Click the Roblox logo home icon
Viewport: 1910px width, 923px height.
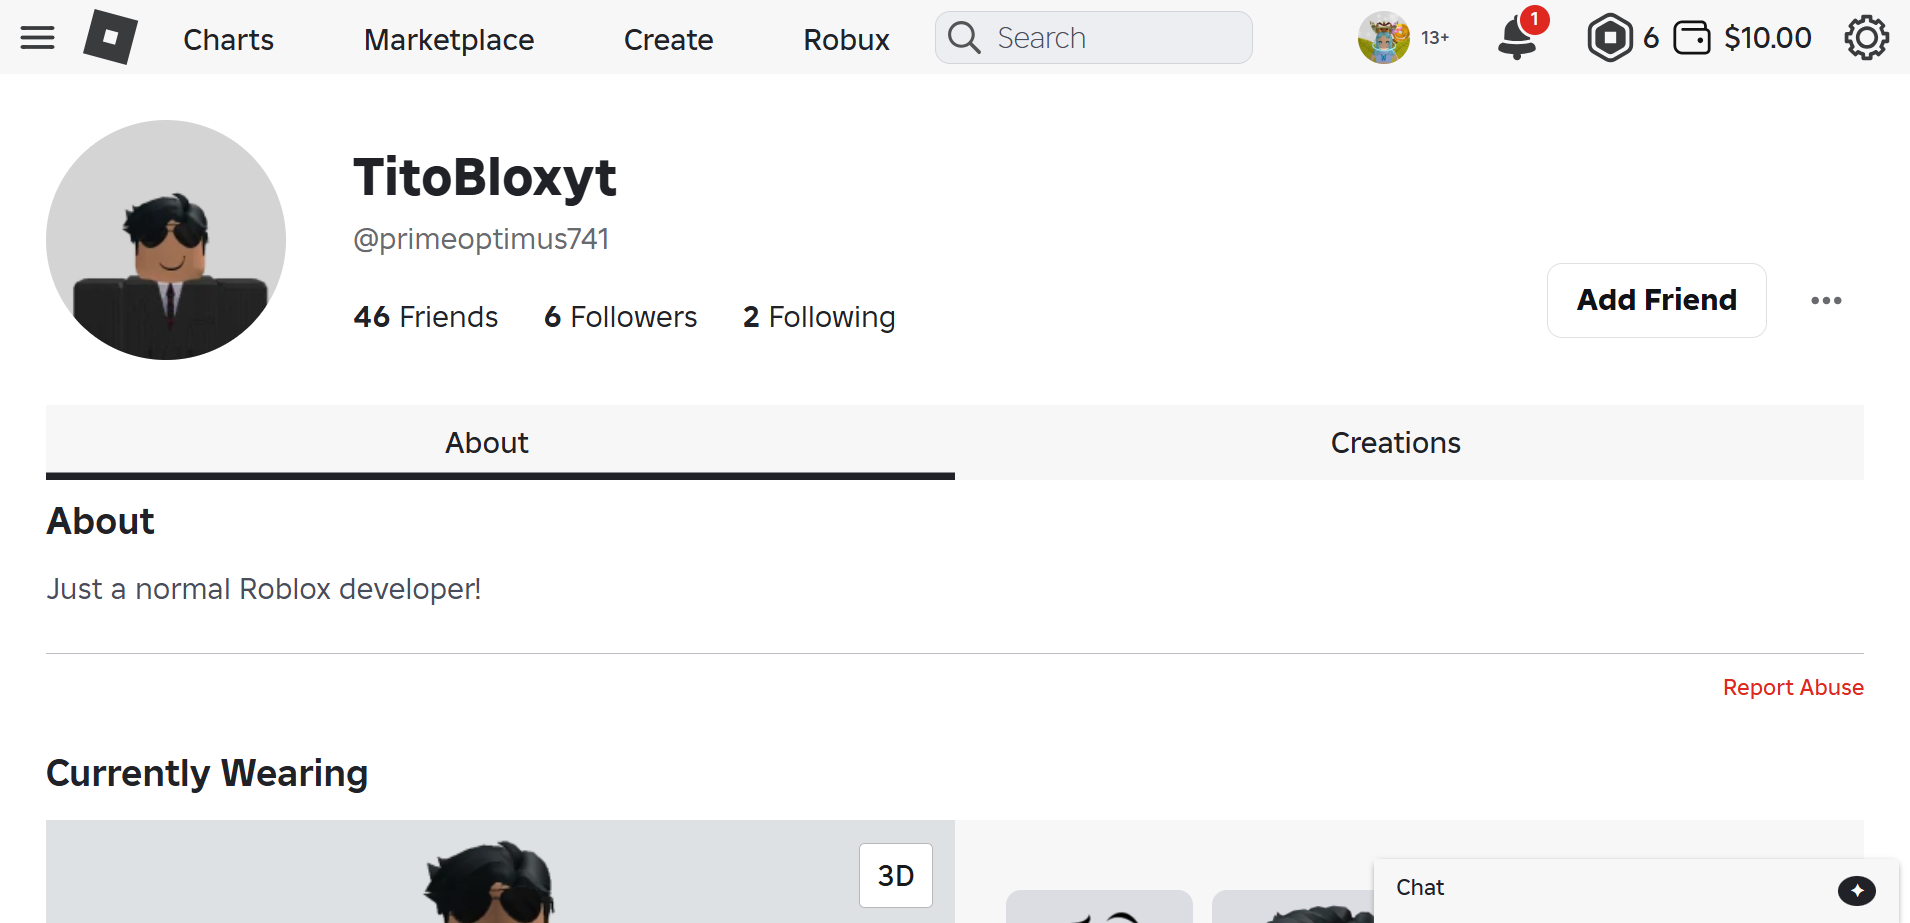tap(110, 38)
